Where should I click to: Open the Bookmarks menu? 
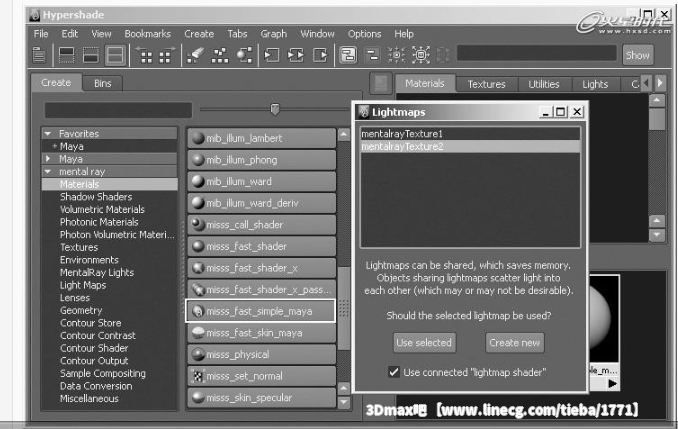[147, 34]
